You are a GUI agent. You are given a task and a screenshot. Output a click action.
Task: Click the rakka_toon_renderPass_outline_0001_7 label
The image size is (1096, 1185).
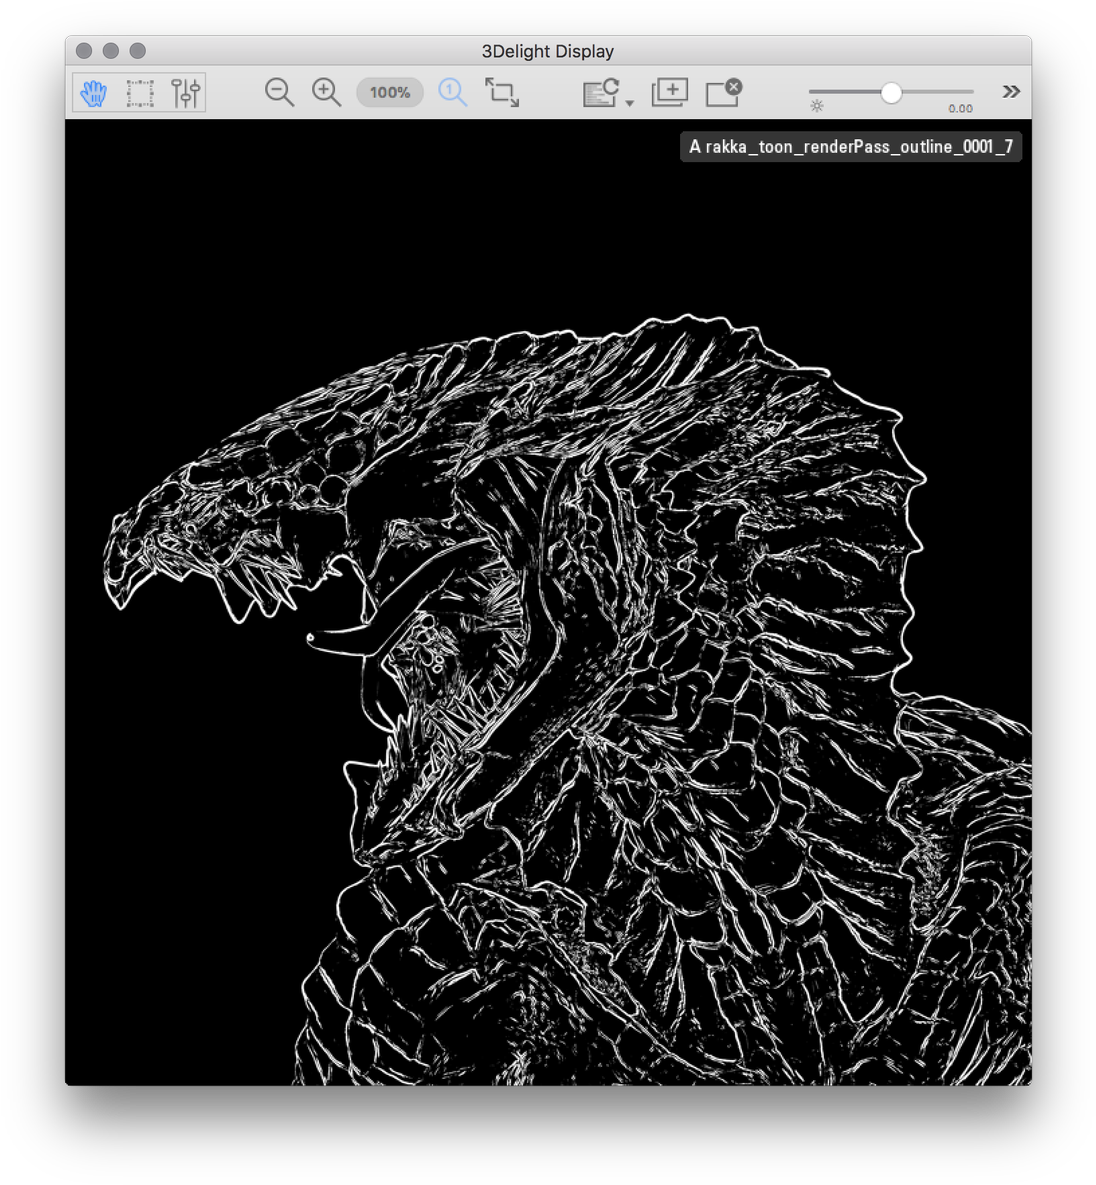[851, 147]
